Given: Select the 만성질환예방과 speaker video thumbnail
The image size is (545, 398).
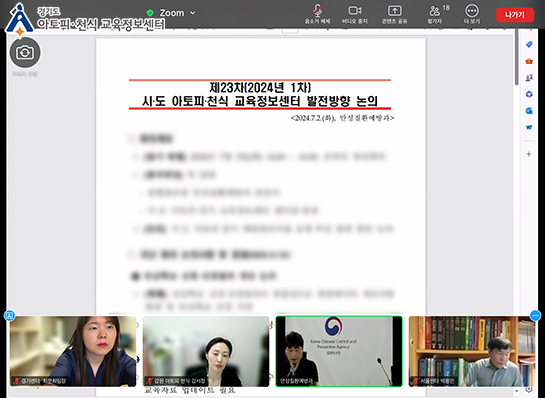Looking at the screenshot, I should [x=339, y=351].
